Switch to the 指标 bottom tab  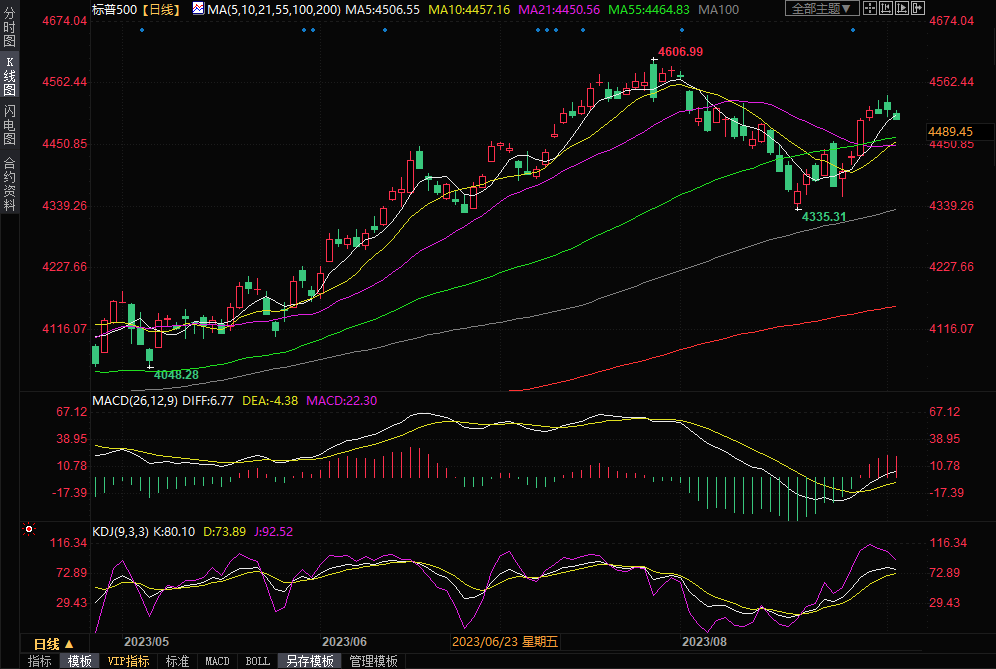click(x=40, y=661)
